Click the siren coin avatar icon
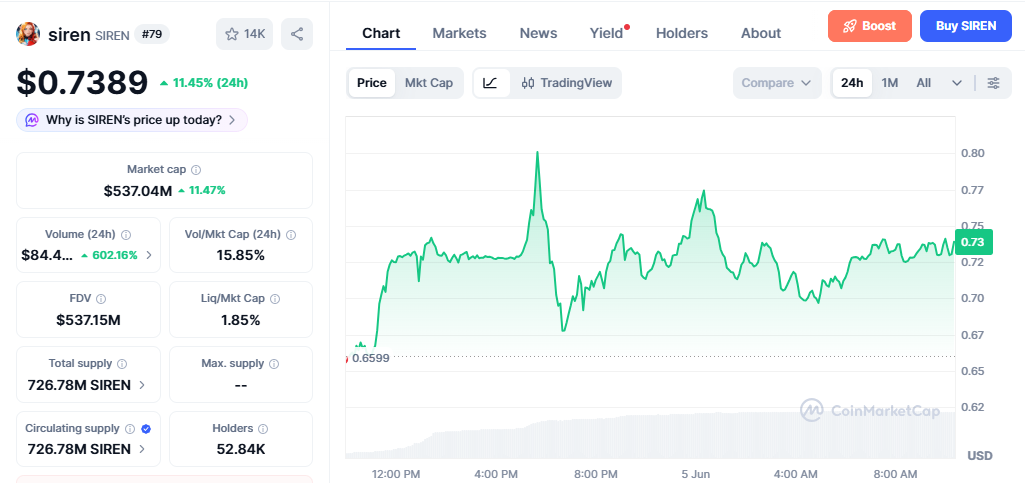This screenshot has height=483, width=1025. [27, 34]
